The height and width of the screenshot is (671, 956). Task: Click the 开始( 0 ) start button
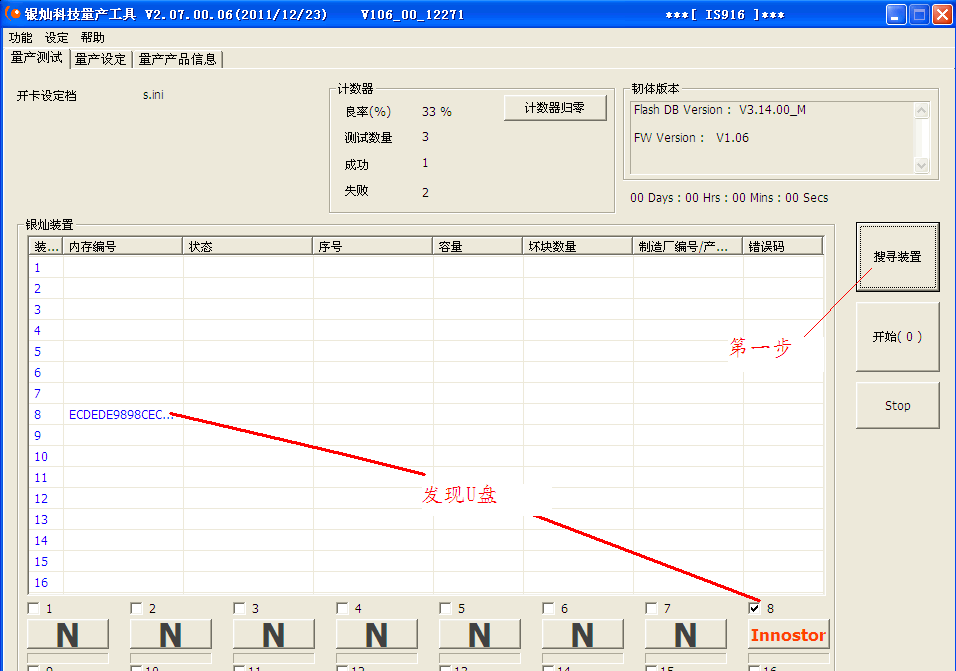pos(897,336)
